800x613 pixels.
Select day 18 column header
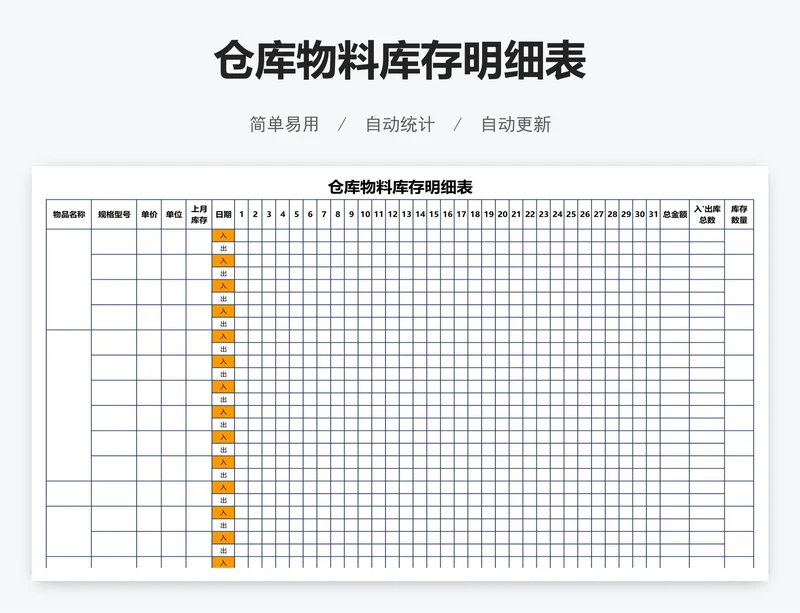tap(475, 214)
